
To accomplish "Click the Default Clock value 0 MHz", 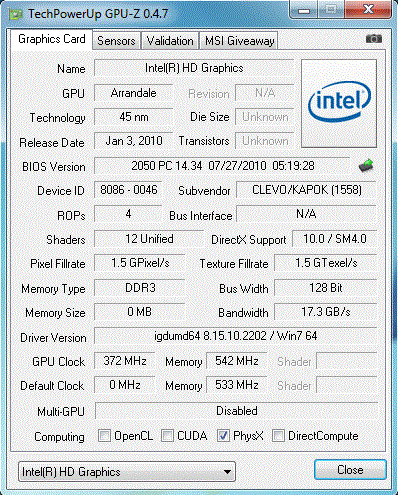I will pos(125,385).
